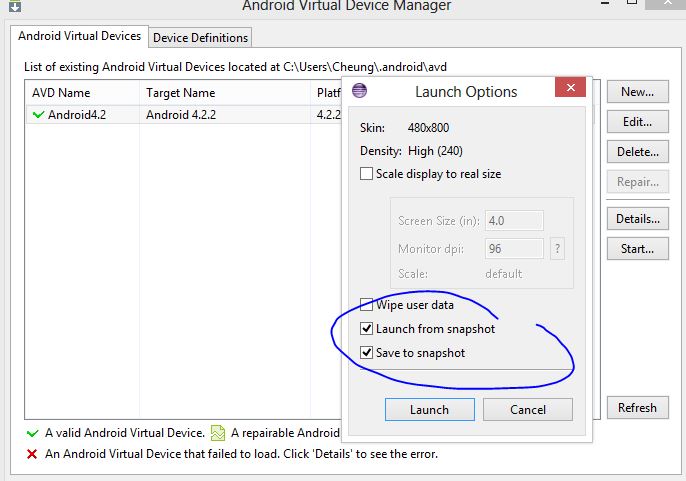This screenshot has width=686, height=481.
Task: Click the question mark next to Monitor dpi
Action: tap(557, 249)
